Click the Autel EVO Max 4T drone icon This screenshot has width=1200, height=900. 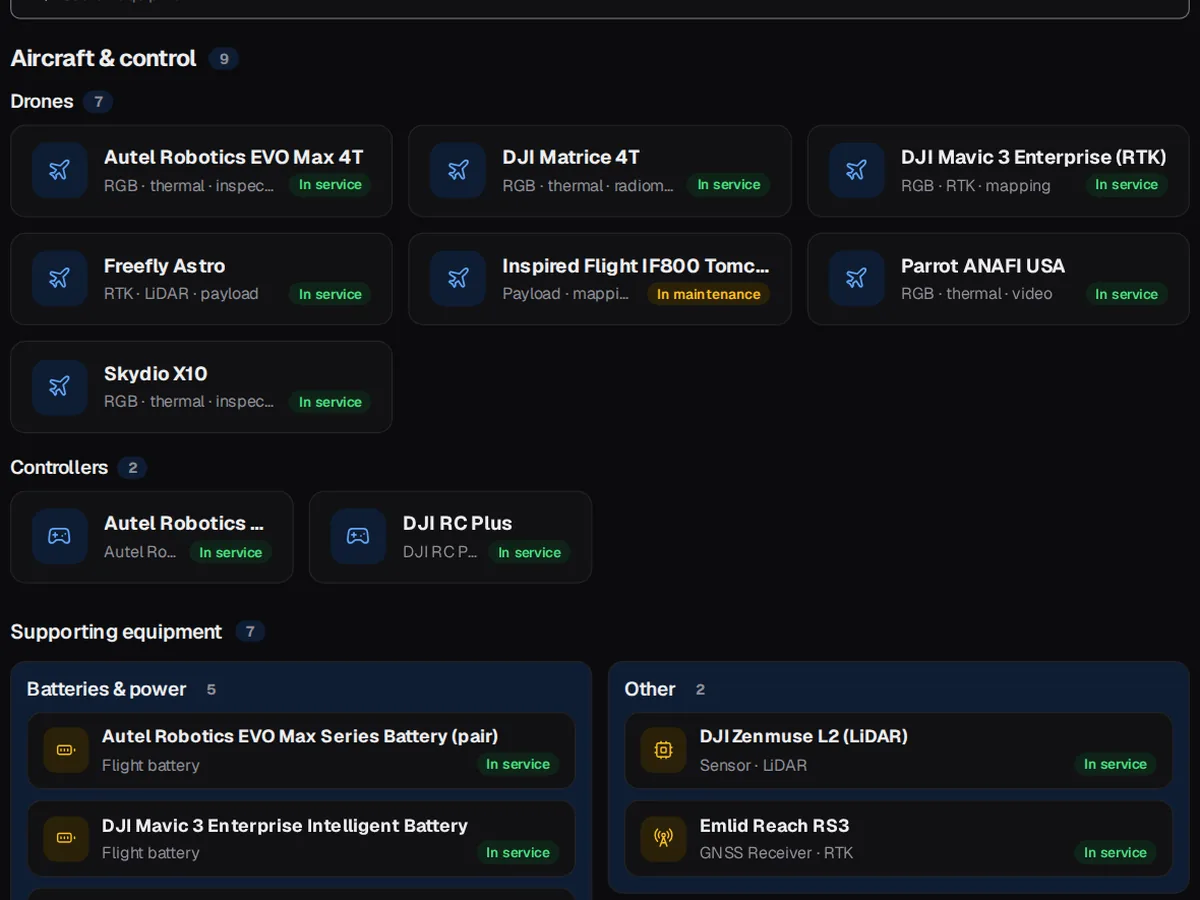[x=60, y=171]
